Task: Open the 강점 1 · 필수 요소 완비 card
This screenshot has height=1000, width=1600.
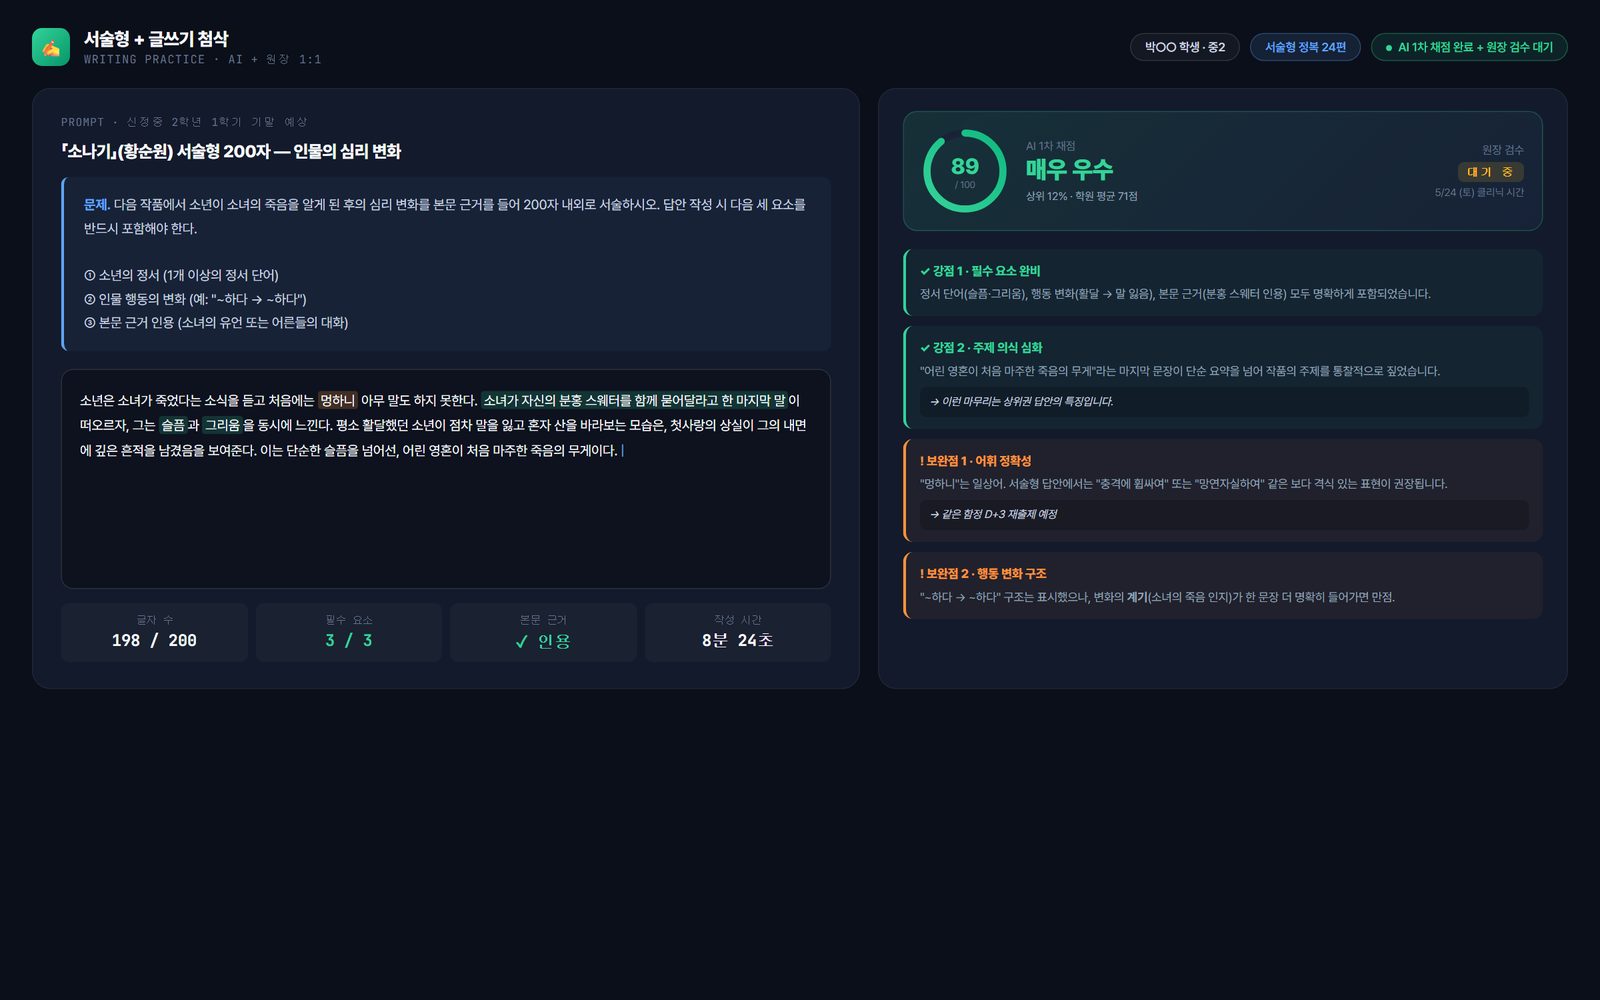Action: click(x=1223, y=283)
